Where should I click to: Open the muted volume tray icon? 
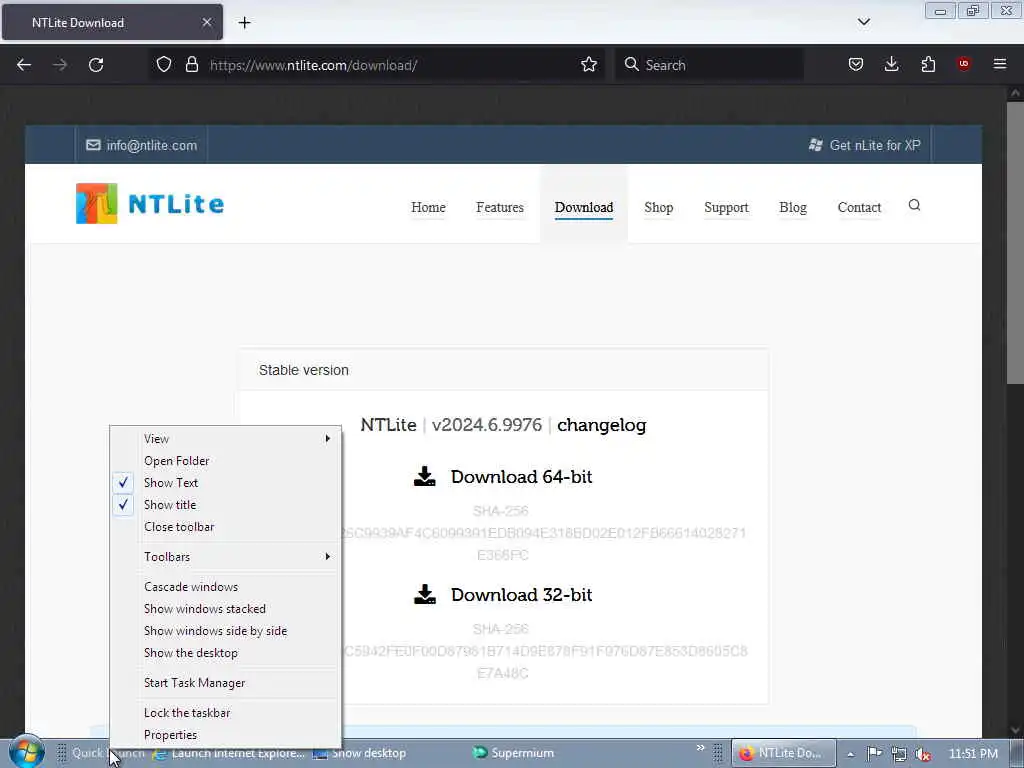[923, 754]
